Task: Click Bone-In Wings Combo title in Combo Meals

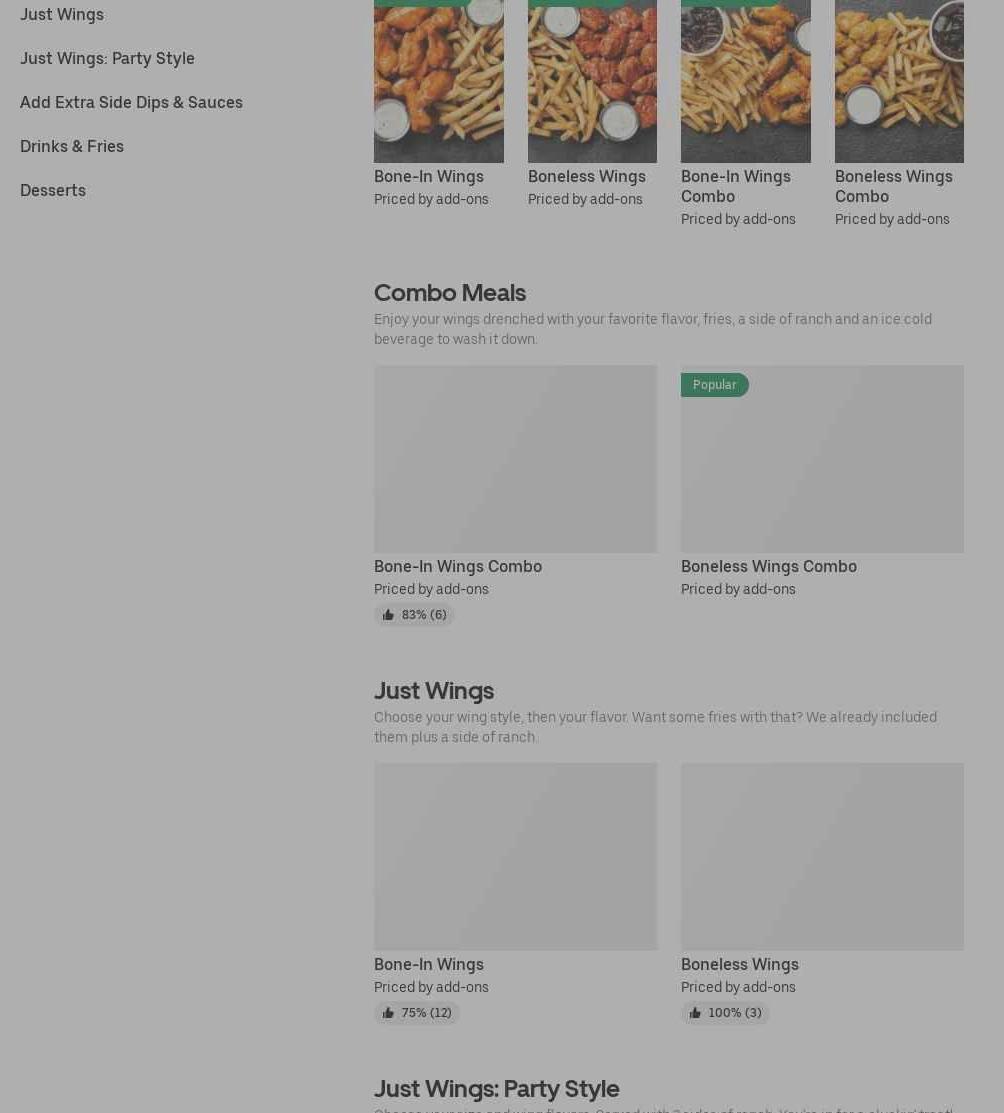Action: click(x=458, y=566)
